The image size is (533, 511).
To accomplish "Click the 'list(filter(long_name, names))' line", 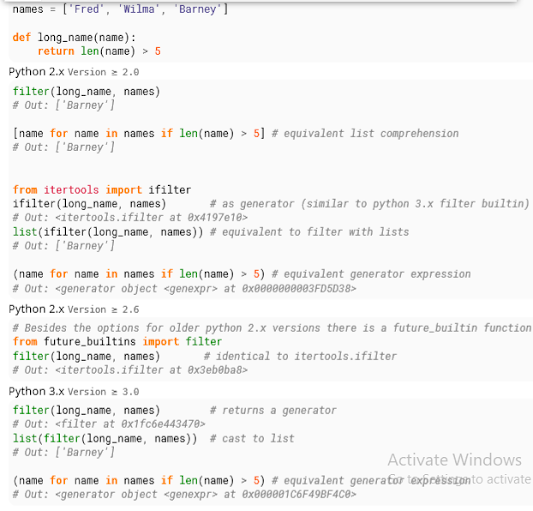I will (x=105, y=439).
